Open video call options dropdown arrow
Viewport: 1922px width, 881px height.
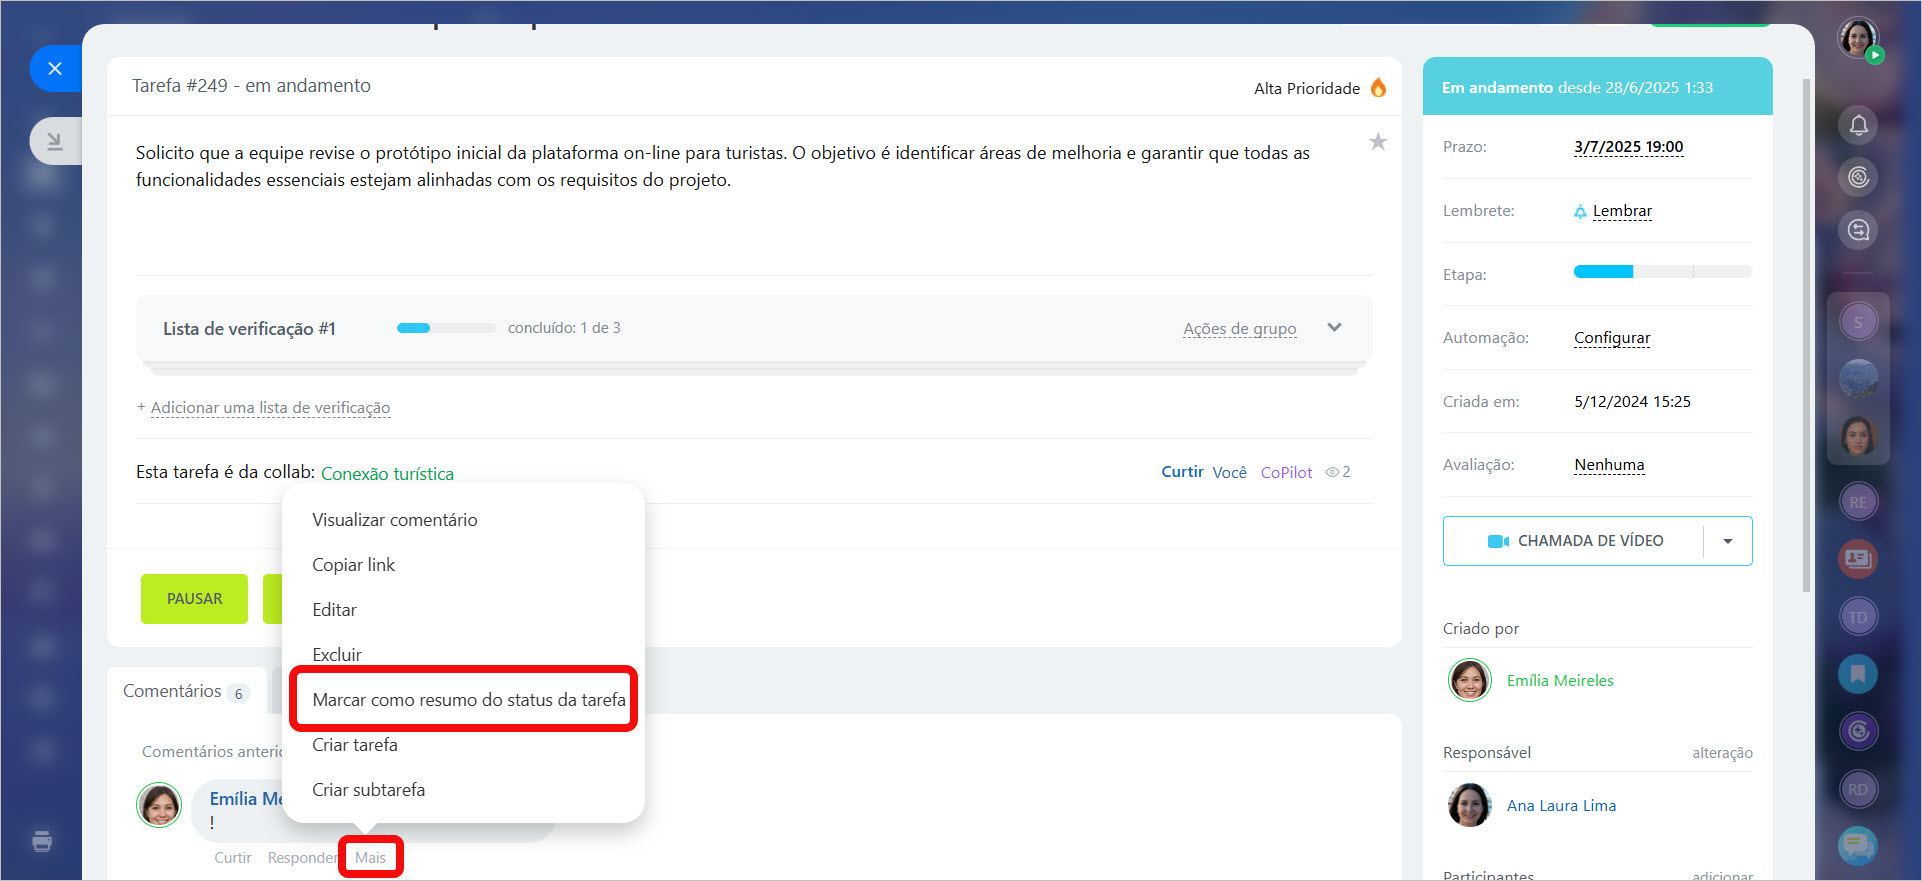[x=1728, y=541]
